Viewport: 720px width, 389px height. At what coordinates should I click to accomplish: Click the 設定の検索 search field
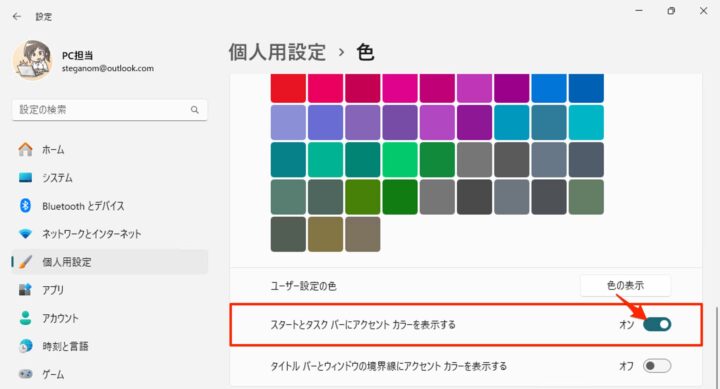click(x=109, y=110)
